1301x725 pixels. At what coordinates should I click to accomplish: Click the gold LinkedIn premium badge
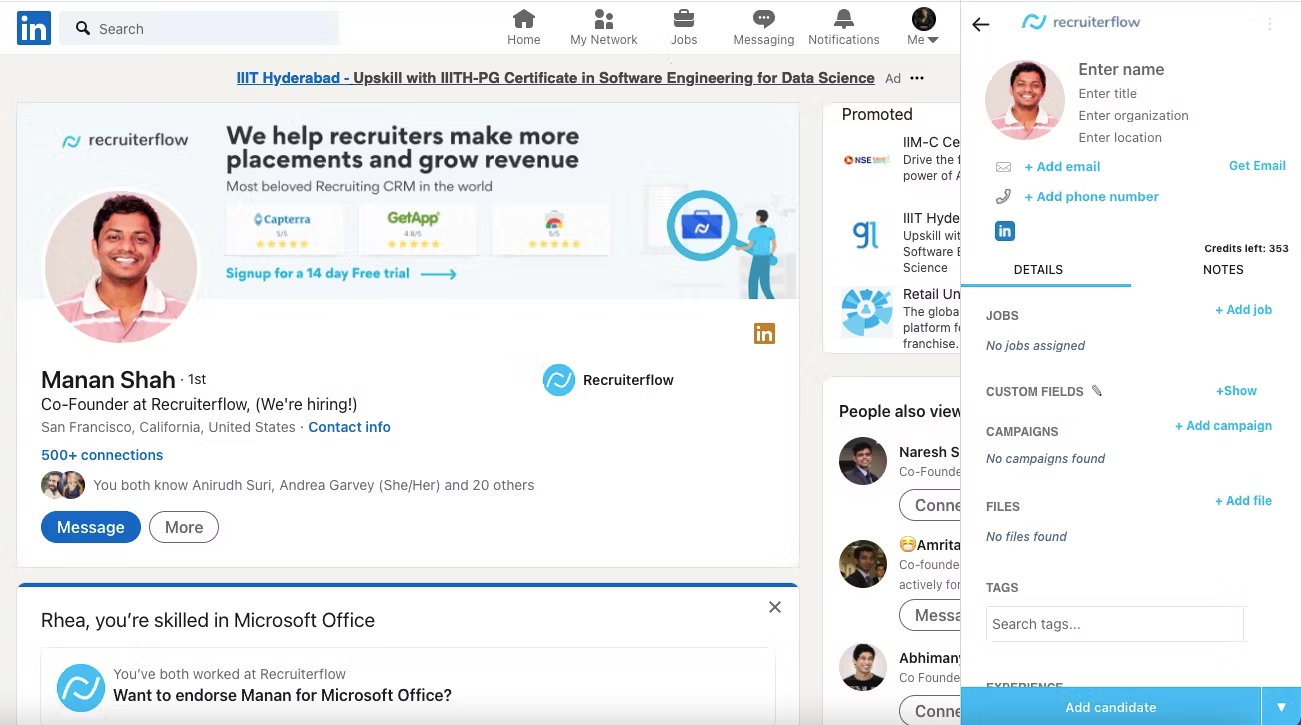764,334
